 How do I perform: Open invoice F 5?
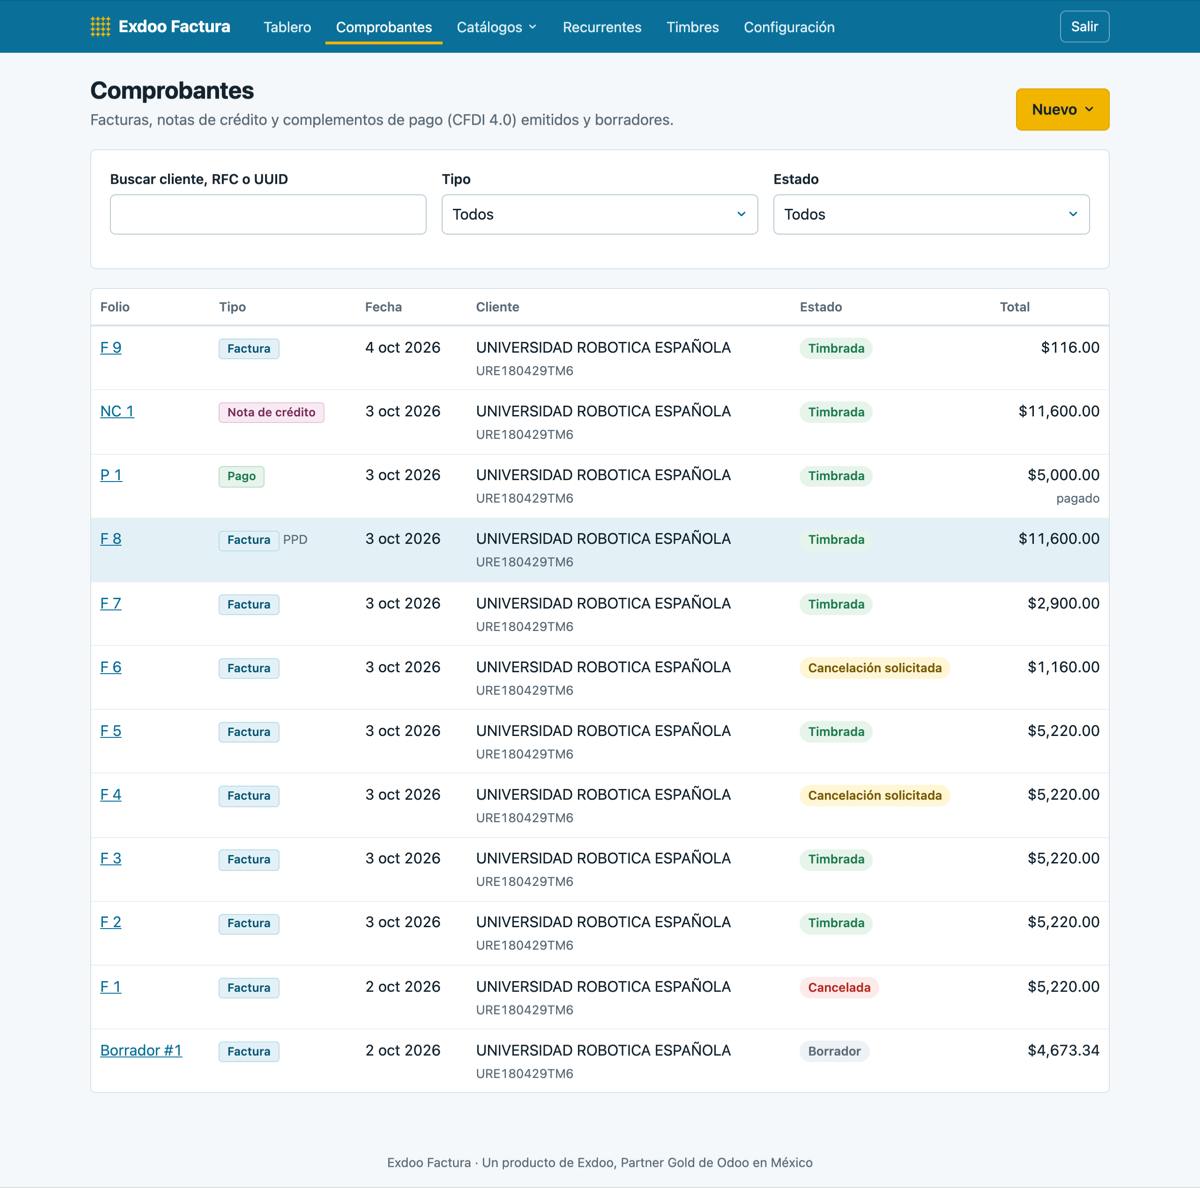pyautogui.click(x=111, y=731)
